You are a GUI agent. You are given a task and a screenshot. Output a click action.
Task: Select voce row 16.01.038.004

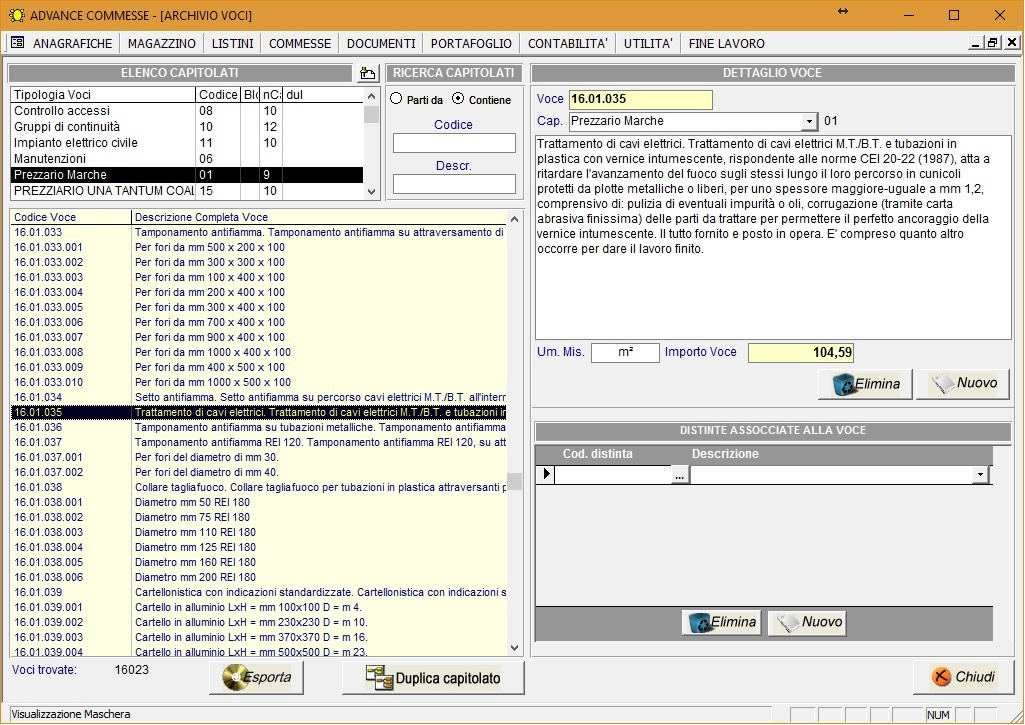[259, 548]
